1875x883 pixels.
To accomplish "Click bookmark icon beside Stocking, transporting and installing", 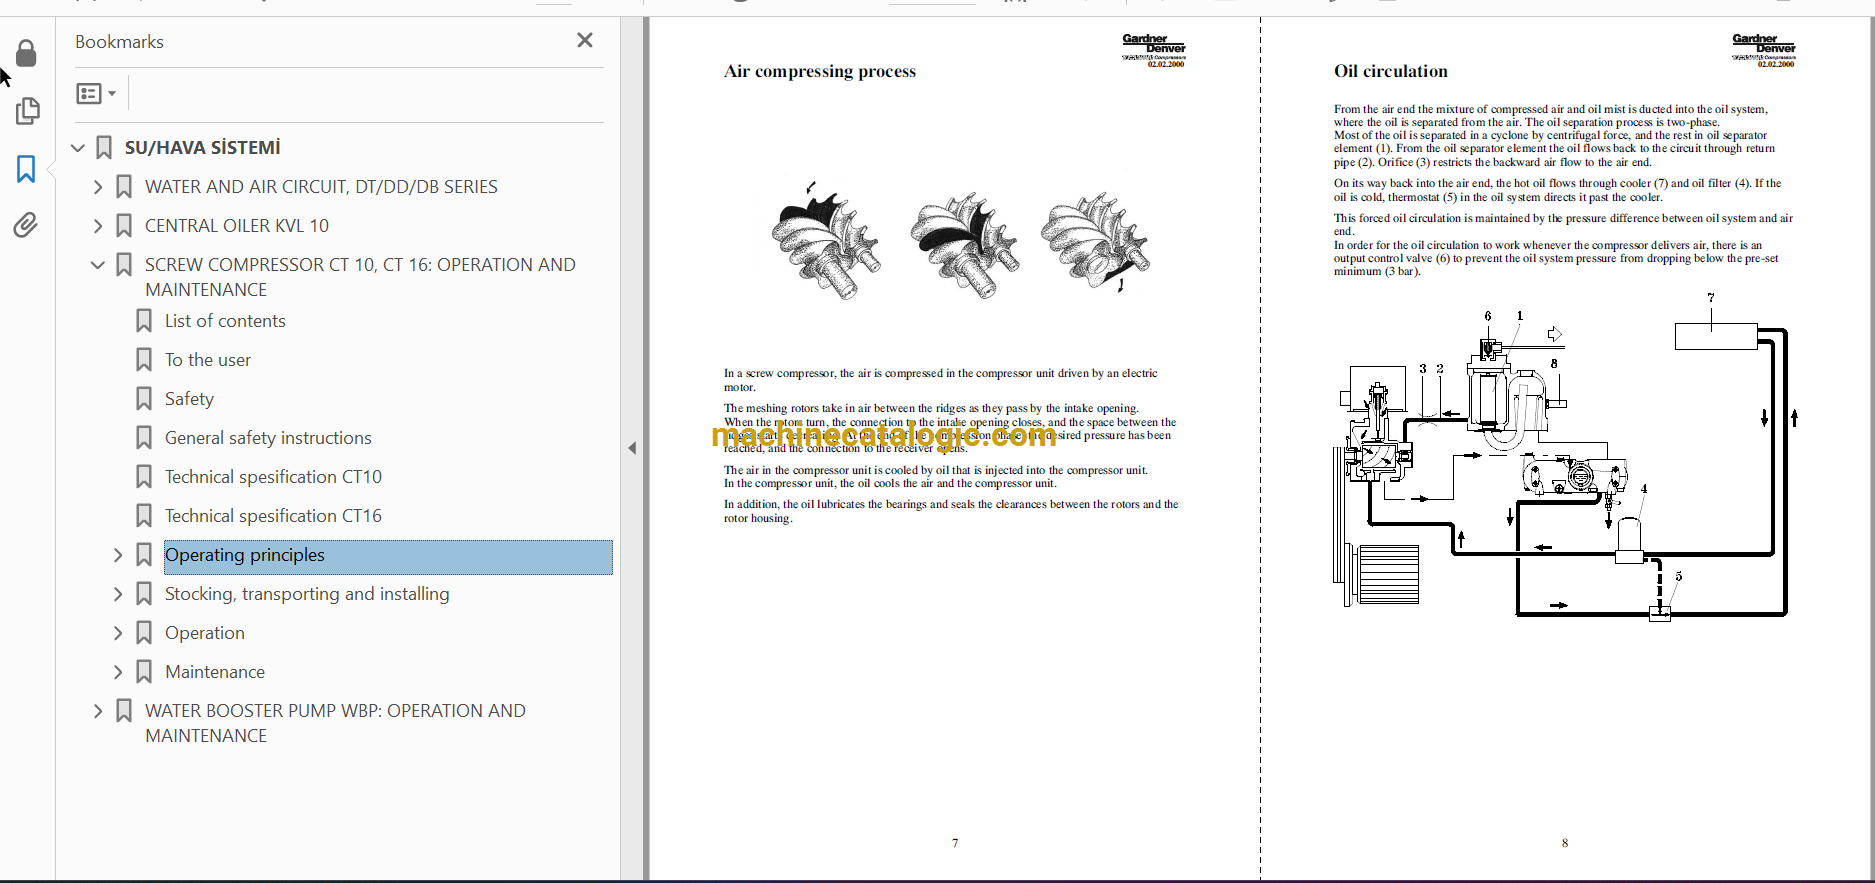I will (144, 594).
